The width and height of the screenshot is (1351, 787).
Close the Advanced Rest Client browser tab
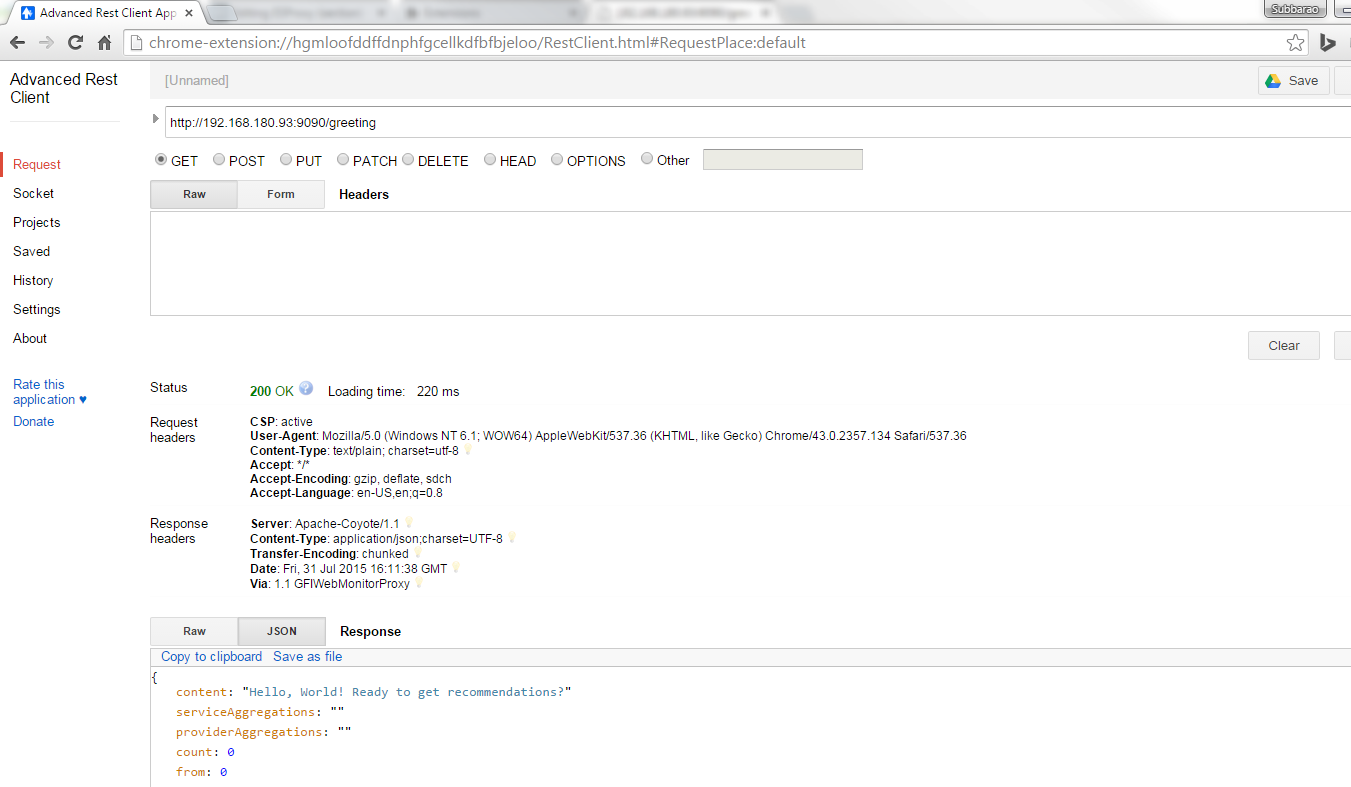(x=189, y=13)
